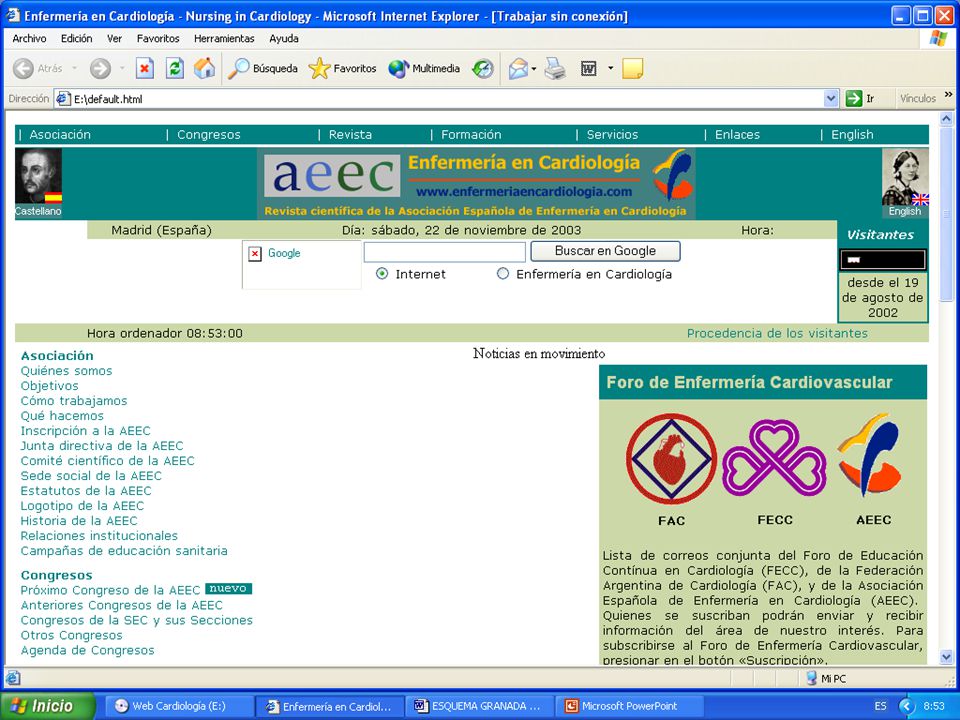Open Quiénes somos link
Viewport: 960px width, 720px height.
(66, 370)
